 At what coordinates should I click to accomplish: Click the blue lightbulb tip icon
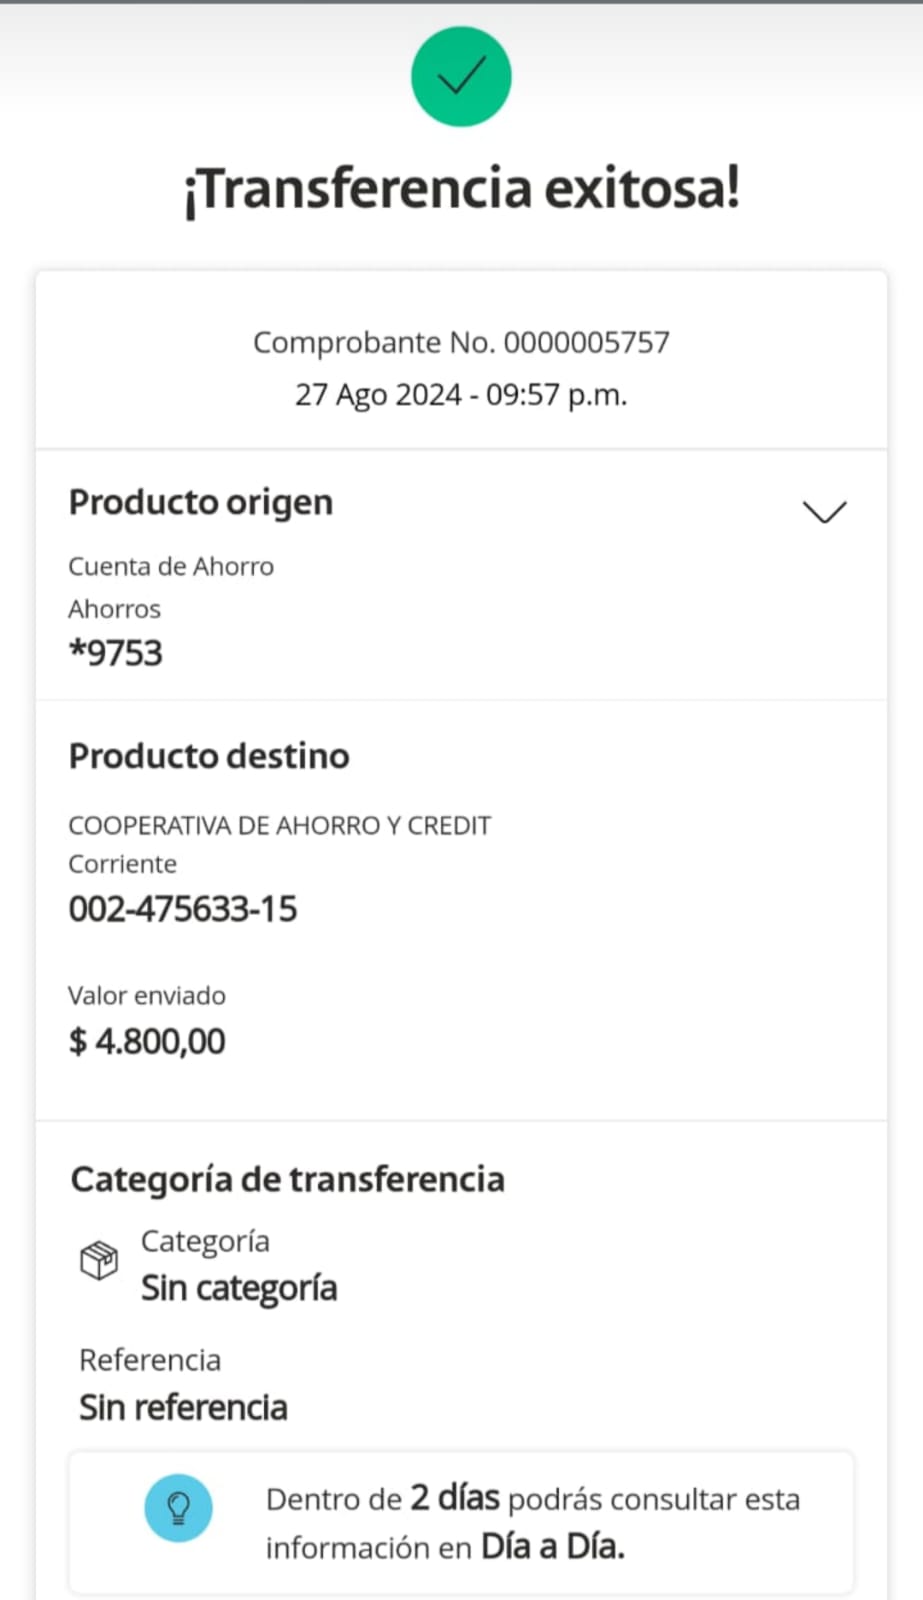pos(178,1507)
